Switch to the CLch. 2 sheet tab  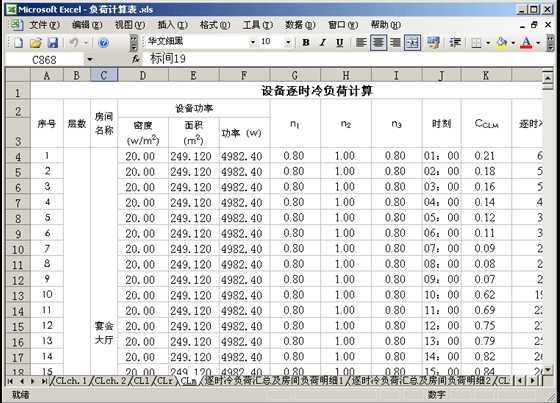[x=110, y=381]
